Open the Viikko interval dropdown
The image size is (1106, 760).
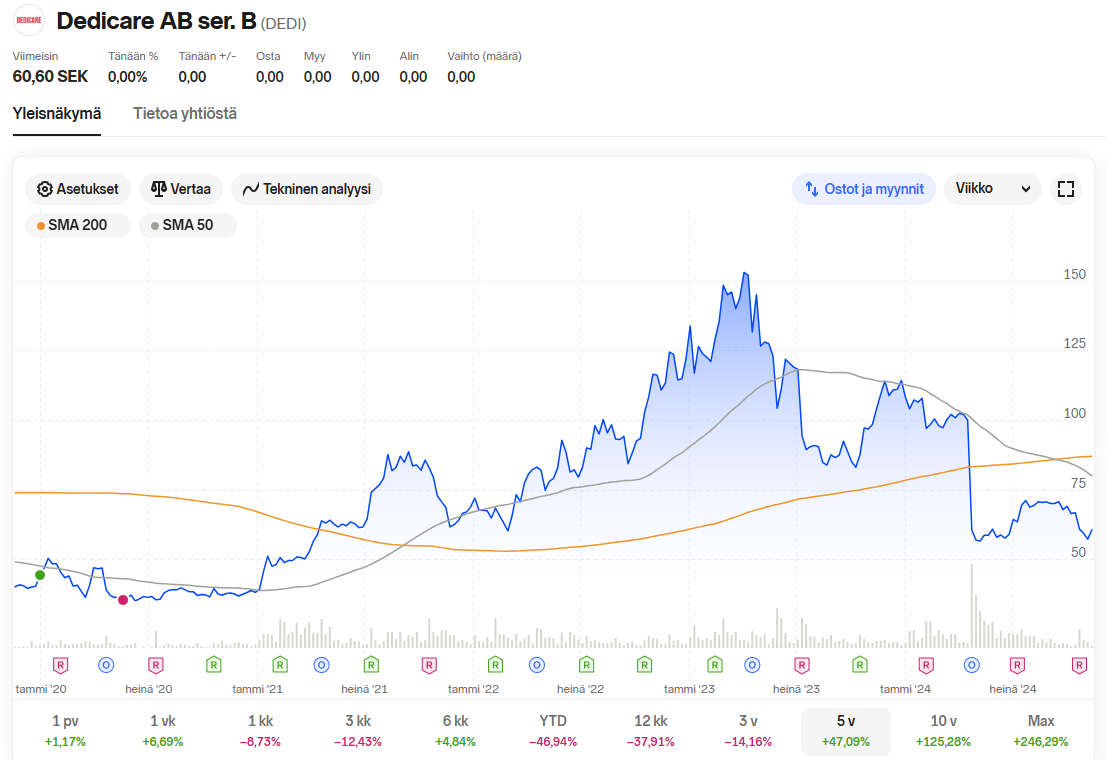[x=992, y=189]
